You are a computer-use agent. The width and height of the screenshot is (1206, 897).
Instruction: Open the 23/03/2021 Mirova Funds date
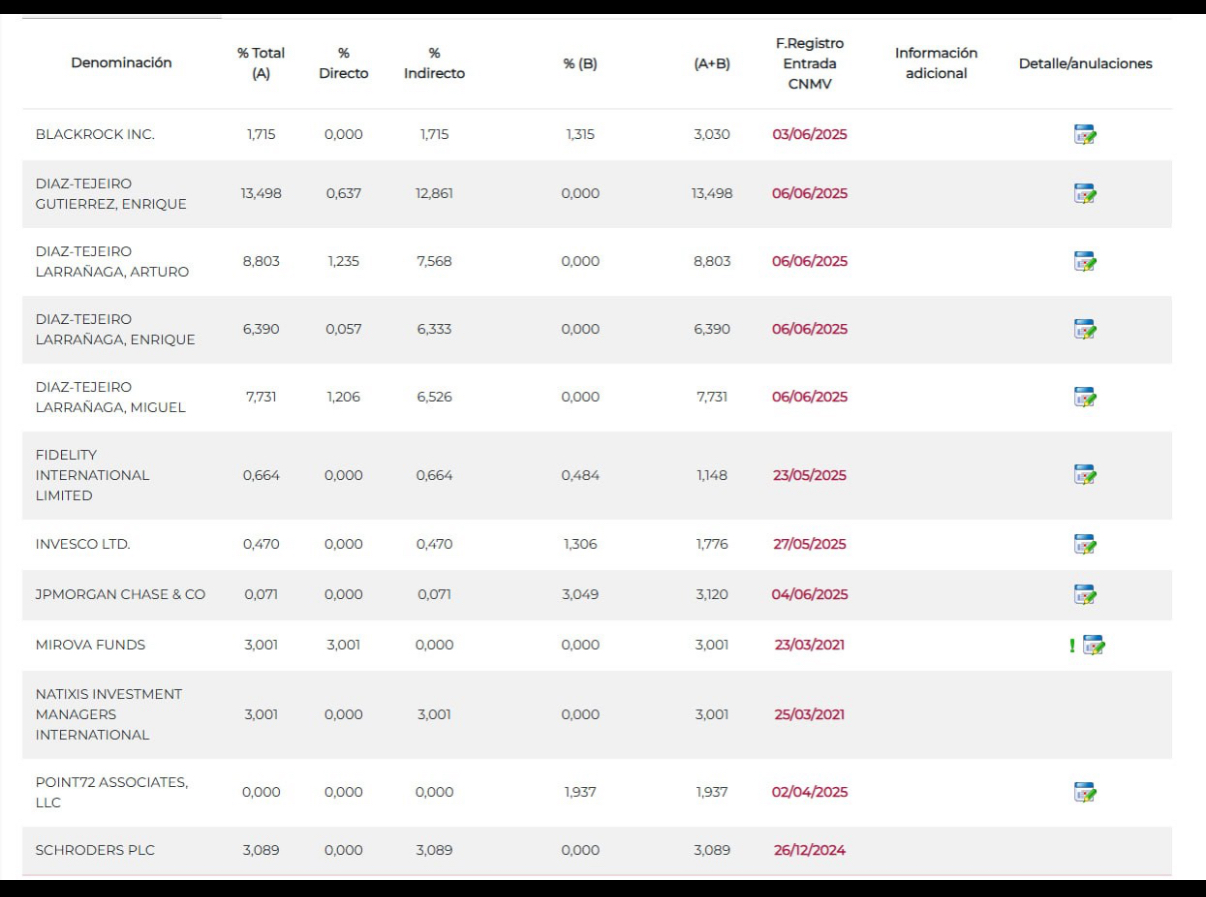(809, 645)
